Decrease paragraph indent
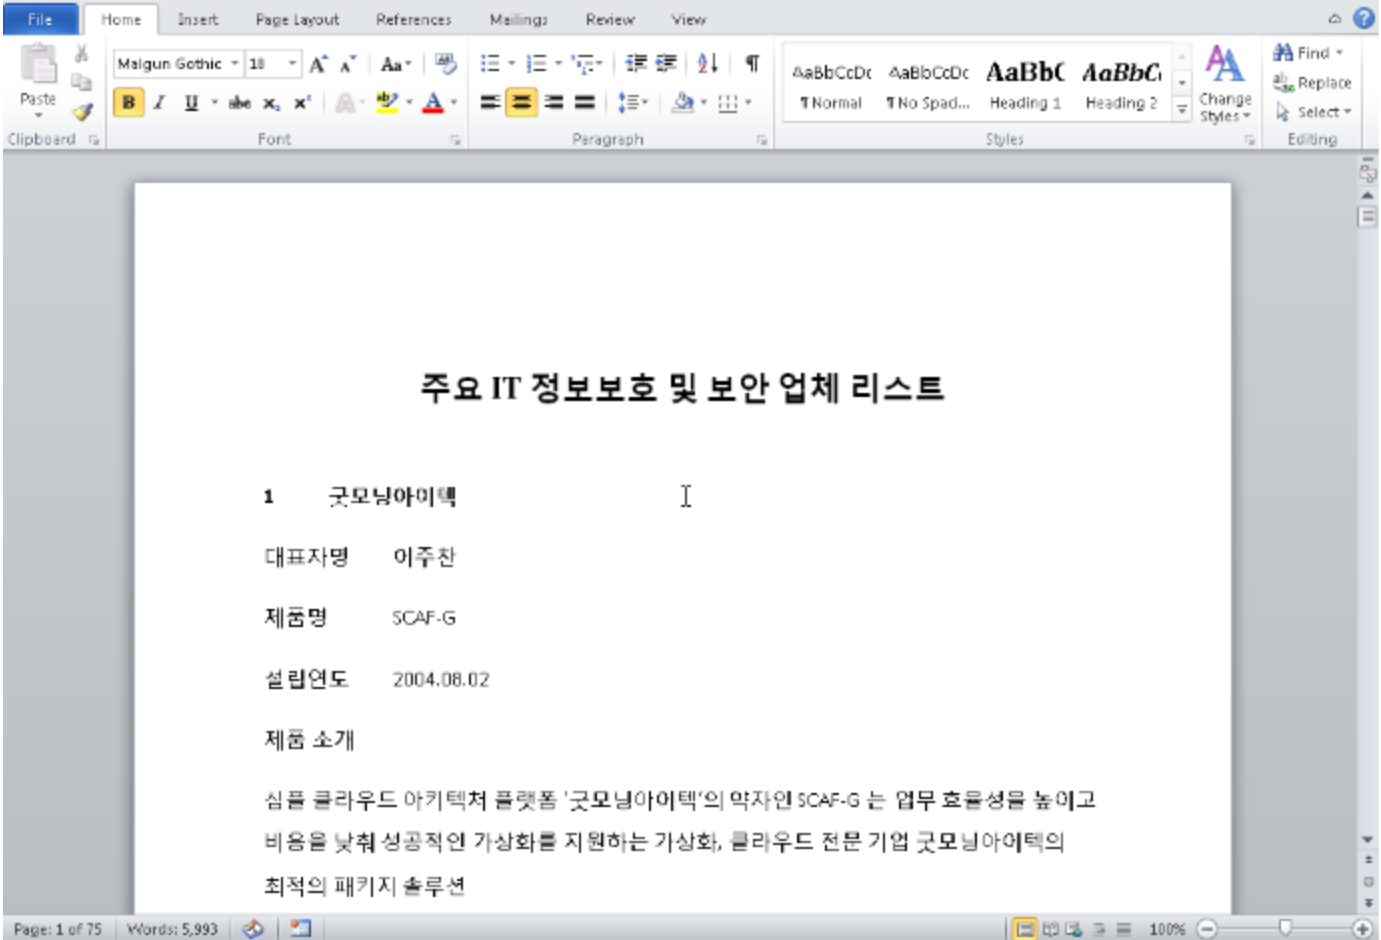 636,64
